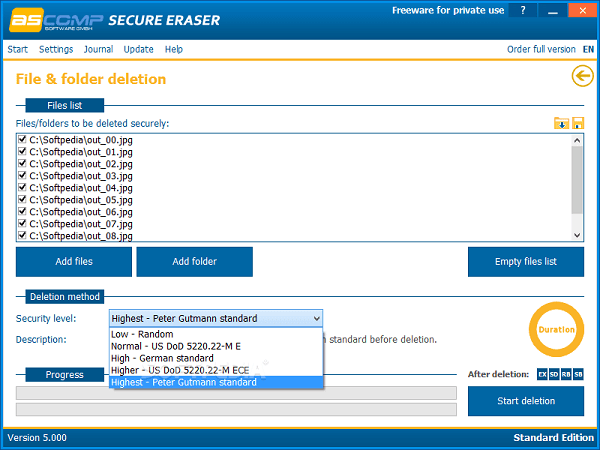Close the Secure Eraser window
This screenshot has height=450, width=600.
coord(582,10)
